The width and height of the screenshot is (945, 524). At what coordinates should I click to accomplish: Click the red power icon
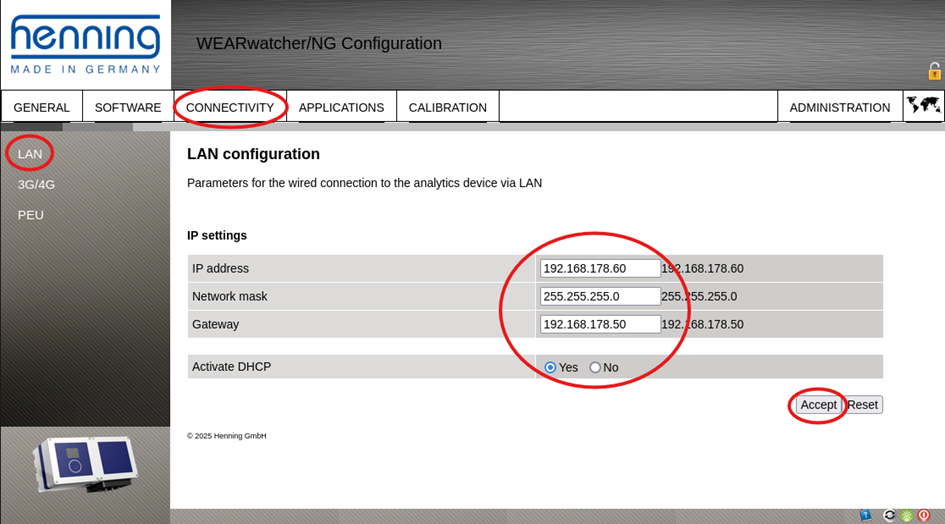923,515
